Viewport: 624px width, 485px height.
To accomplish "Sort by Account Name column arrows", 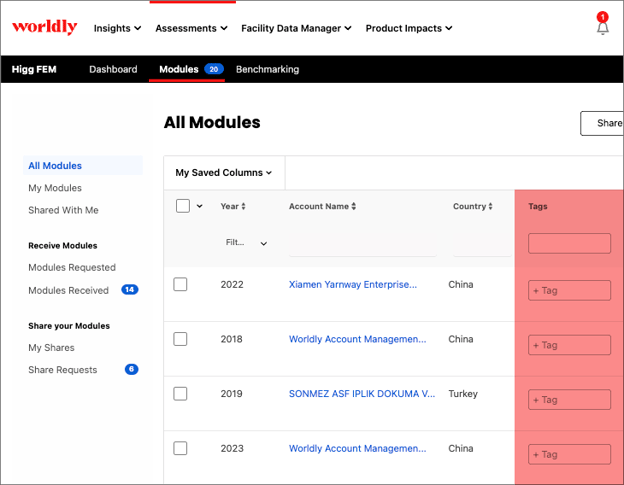I will (x=354, y=206).
